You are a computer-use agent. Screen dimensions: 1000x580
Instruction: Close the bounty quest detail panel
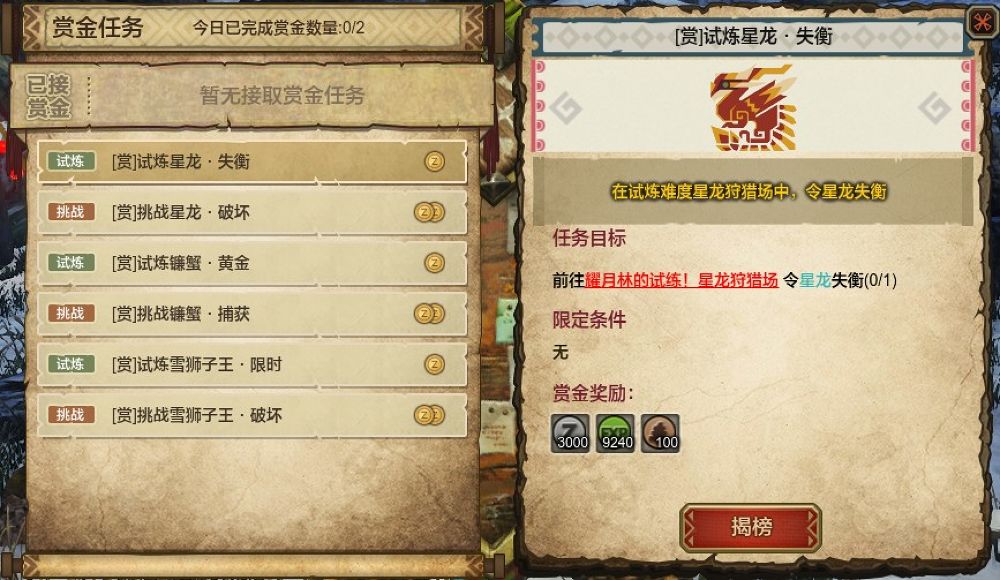tap(983, 22)
